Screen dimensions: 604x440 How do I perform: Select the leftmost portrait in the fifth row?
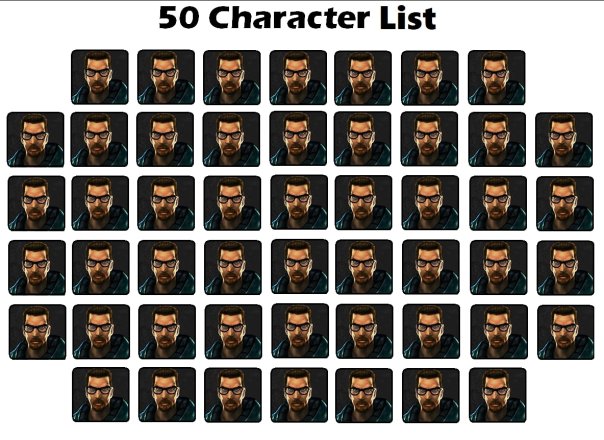coord(37,332)
